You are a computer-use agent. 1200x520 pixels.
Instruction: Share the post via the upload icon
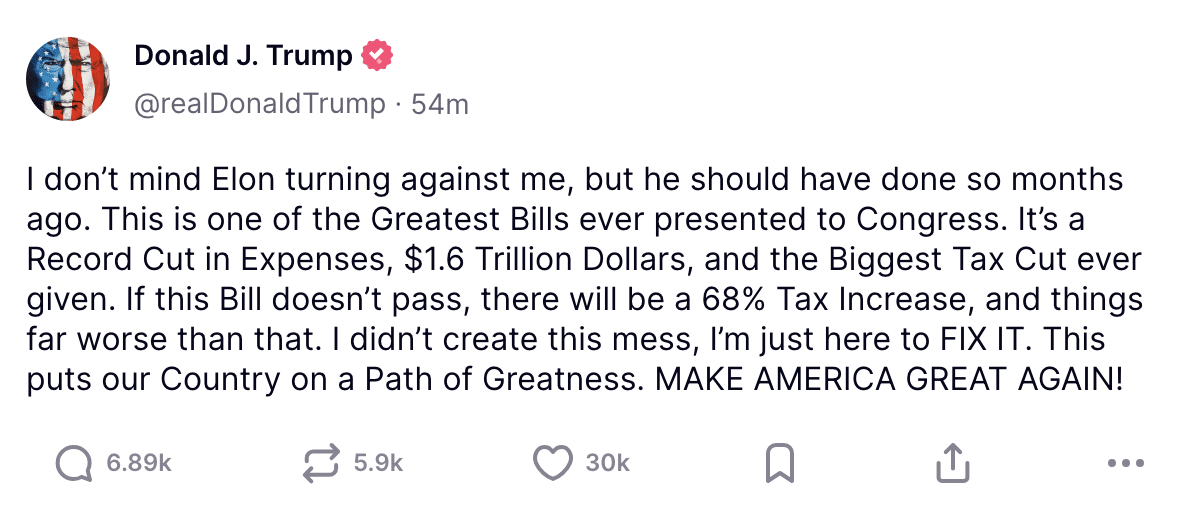951,462
